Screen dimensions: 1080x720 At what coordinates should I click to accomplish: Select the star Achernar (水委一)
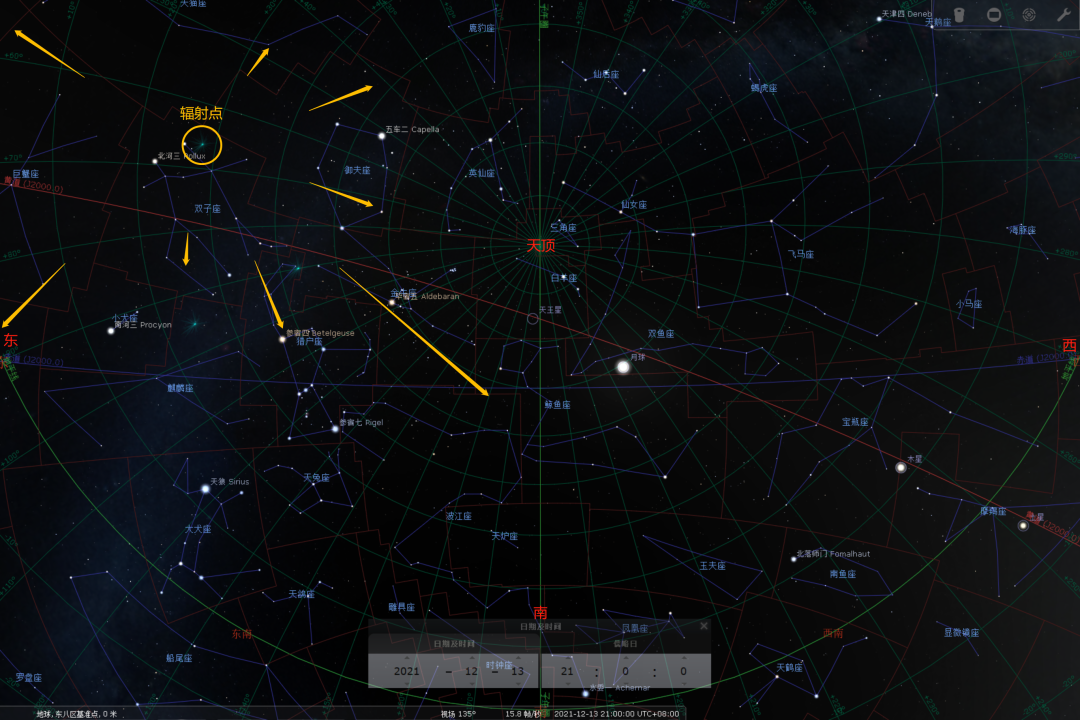(x=585, y=693)
